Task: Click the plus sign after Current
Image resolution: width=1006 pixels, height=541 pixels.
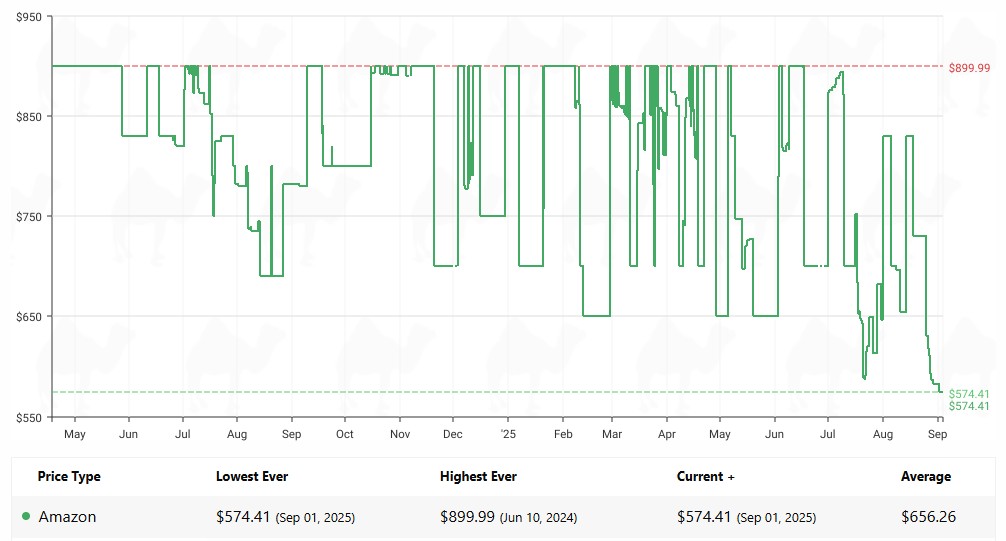Action: (x=731, y=478)
